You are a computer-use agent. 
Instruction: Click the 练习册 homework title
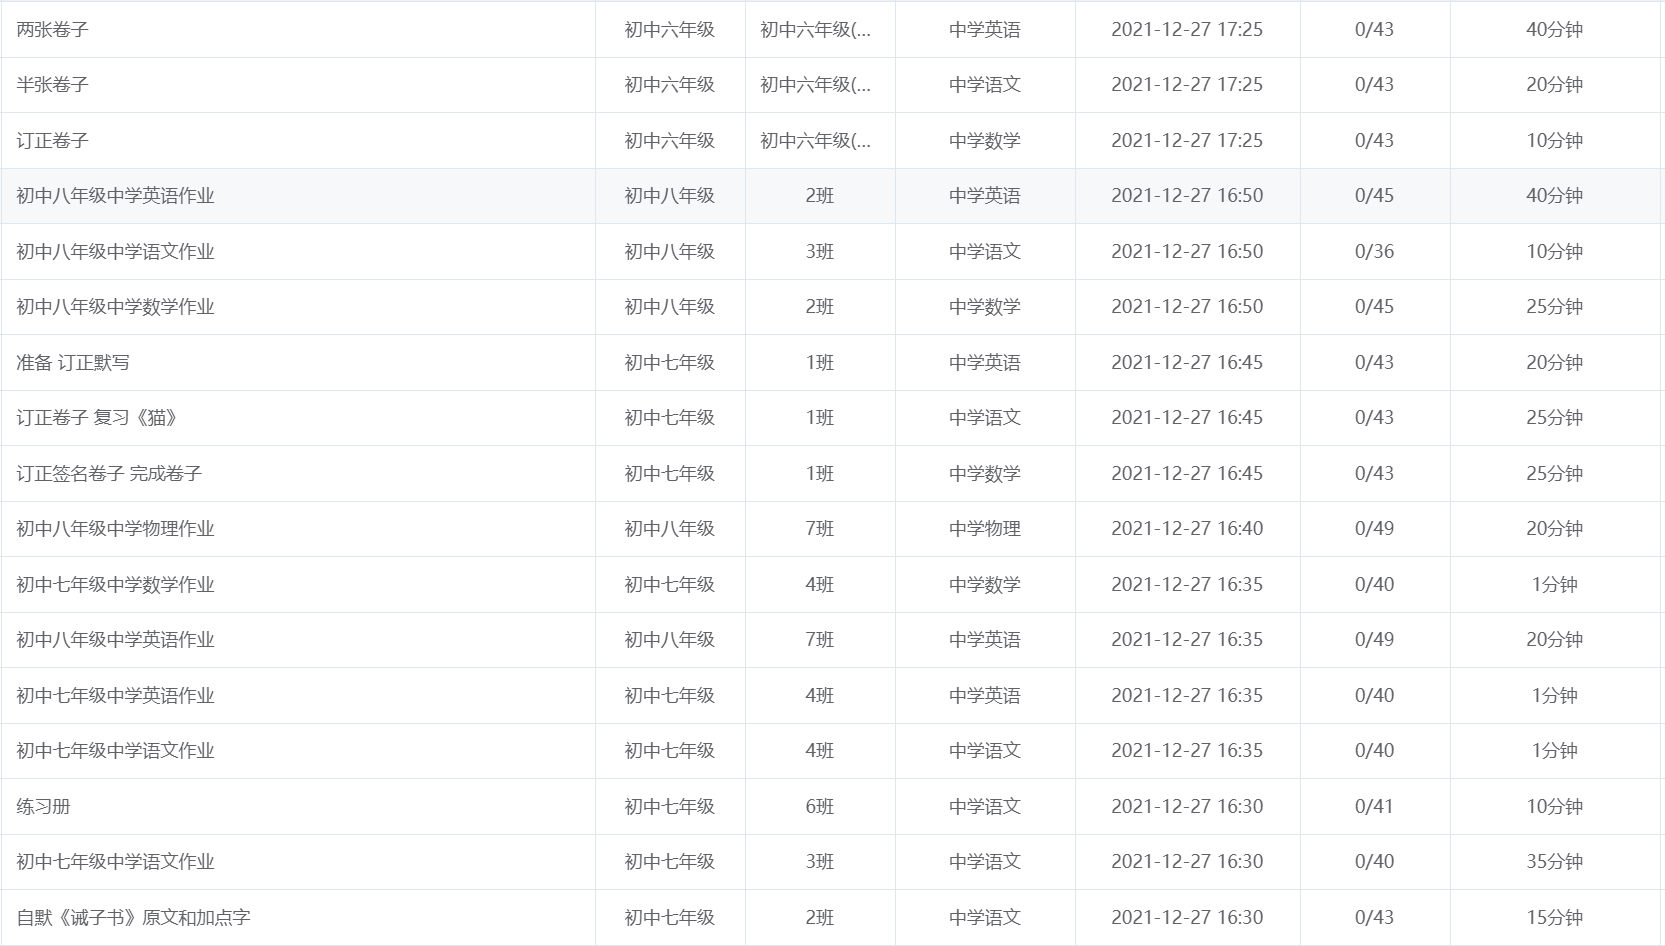(43, 806)
